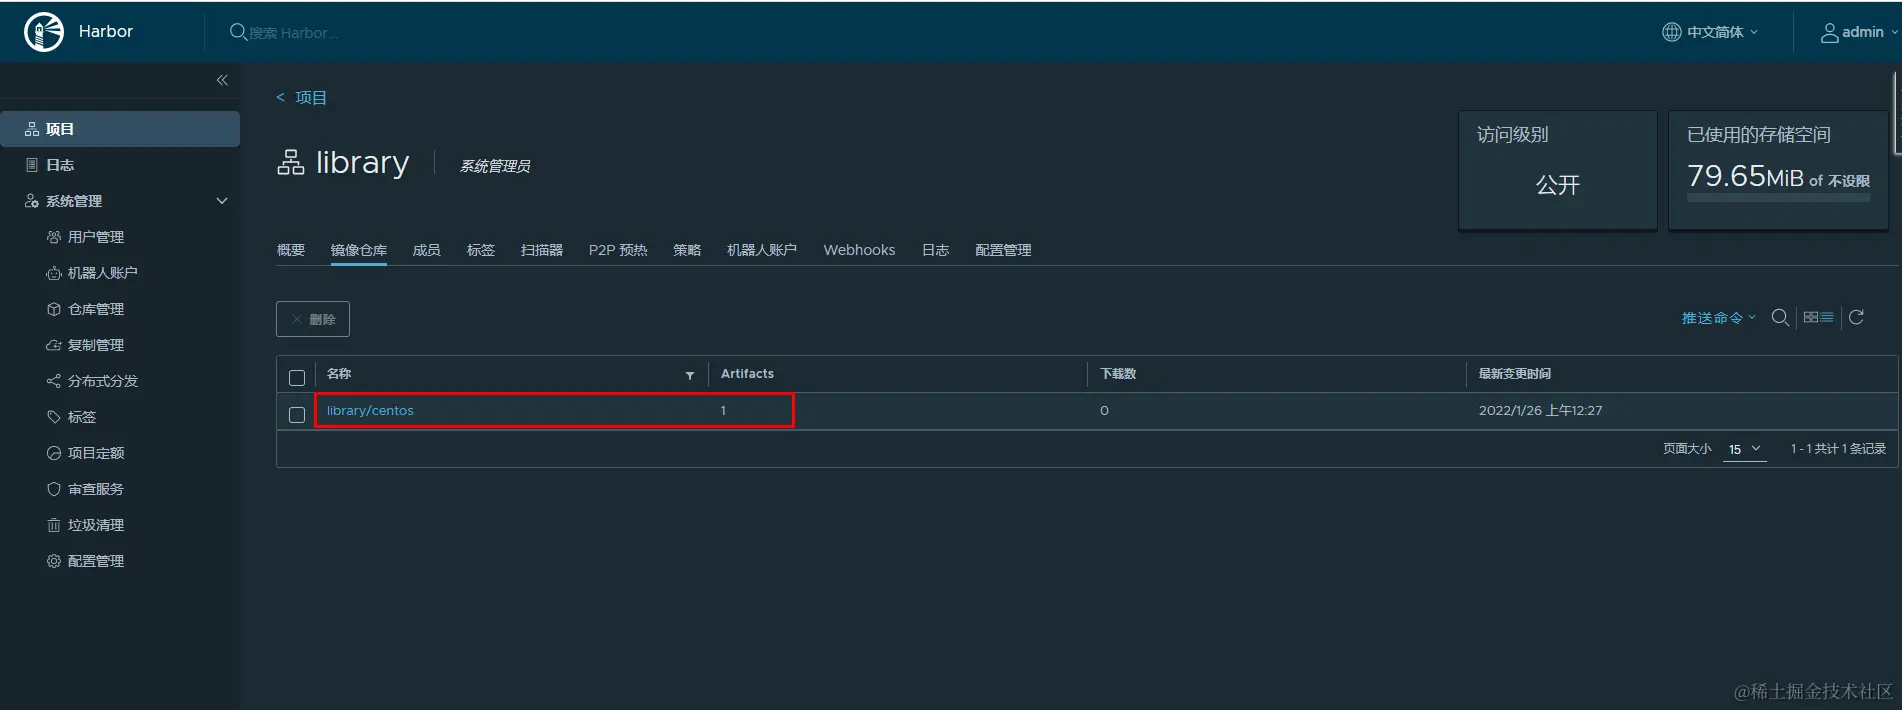Image resolution: width=1902 pixels, height=710 pixels.
Task: Open the page size 15 dropdown
Action: click(x=1745, y=449)
